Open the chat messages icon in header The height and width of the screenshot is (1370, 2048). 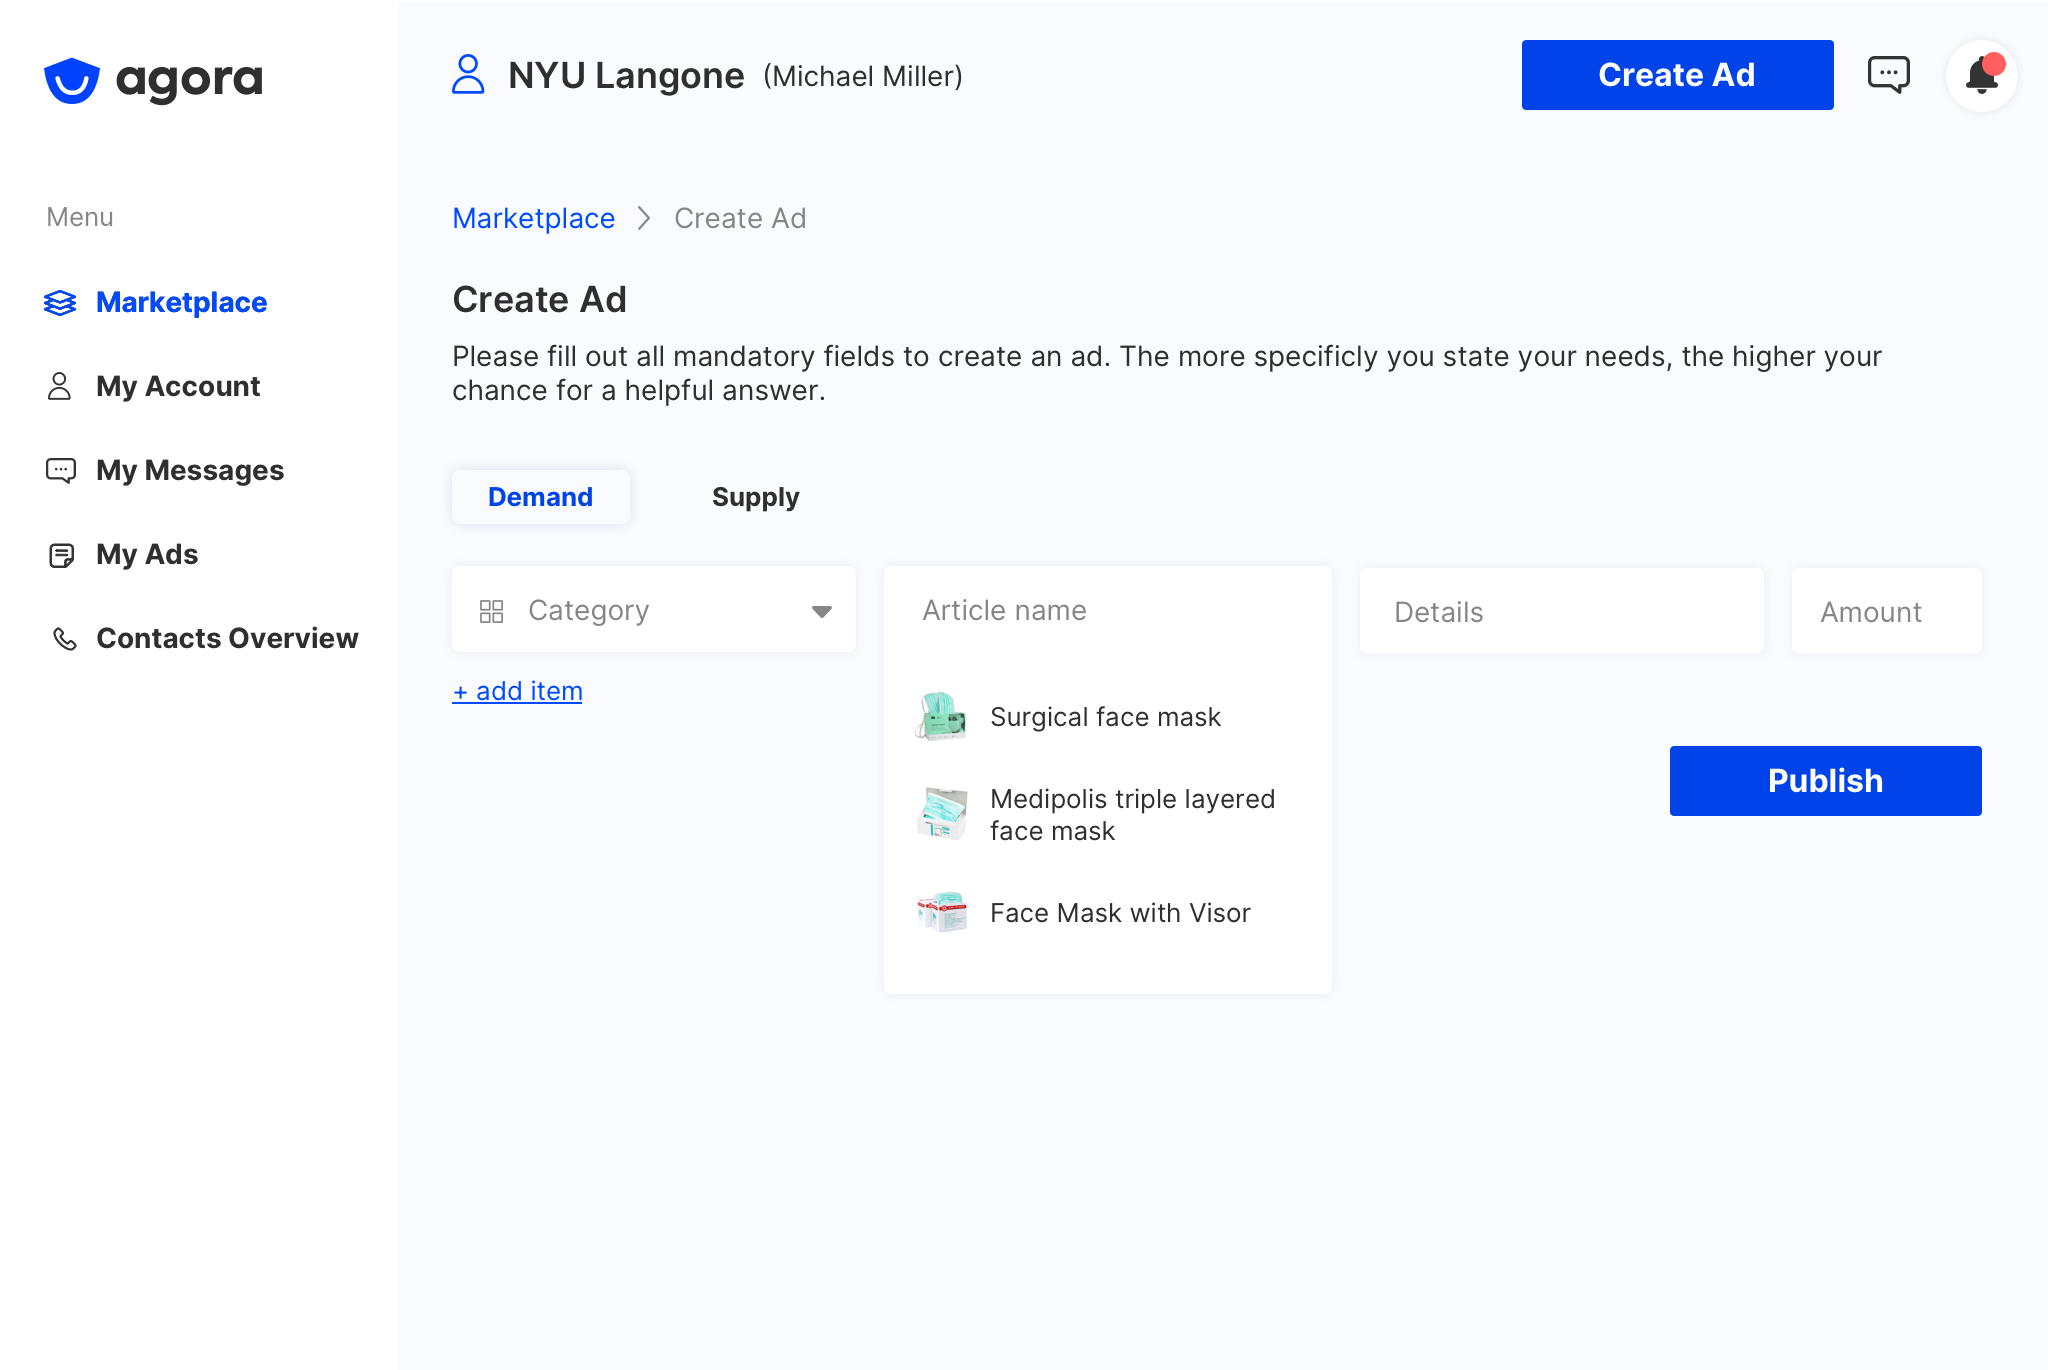tap(1888, 75)
